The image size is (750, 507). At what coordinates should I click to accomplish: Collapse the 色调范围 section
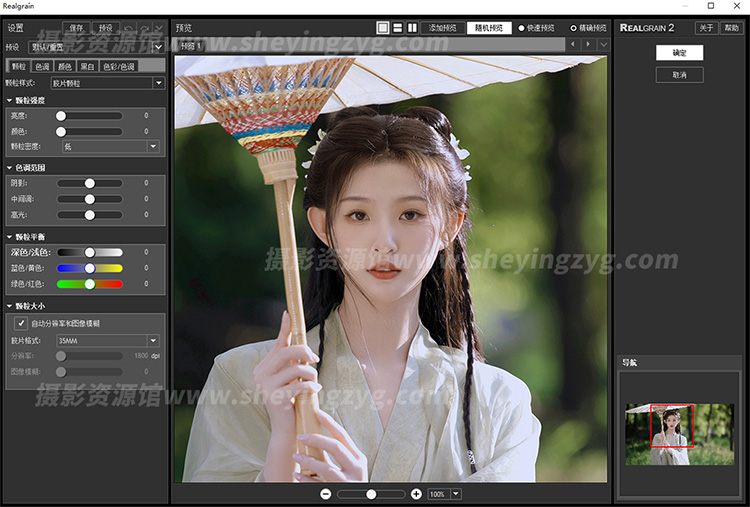pos(10,167)
